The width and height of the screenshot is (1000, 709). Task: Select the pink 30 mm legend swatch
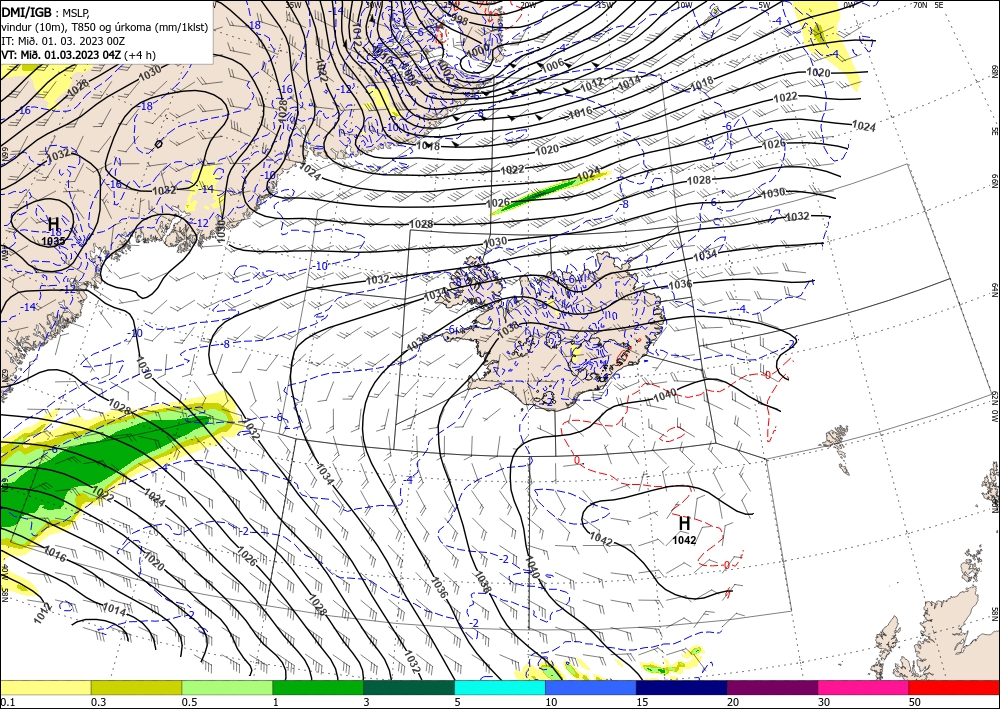coord(863,687)
